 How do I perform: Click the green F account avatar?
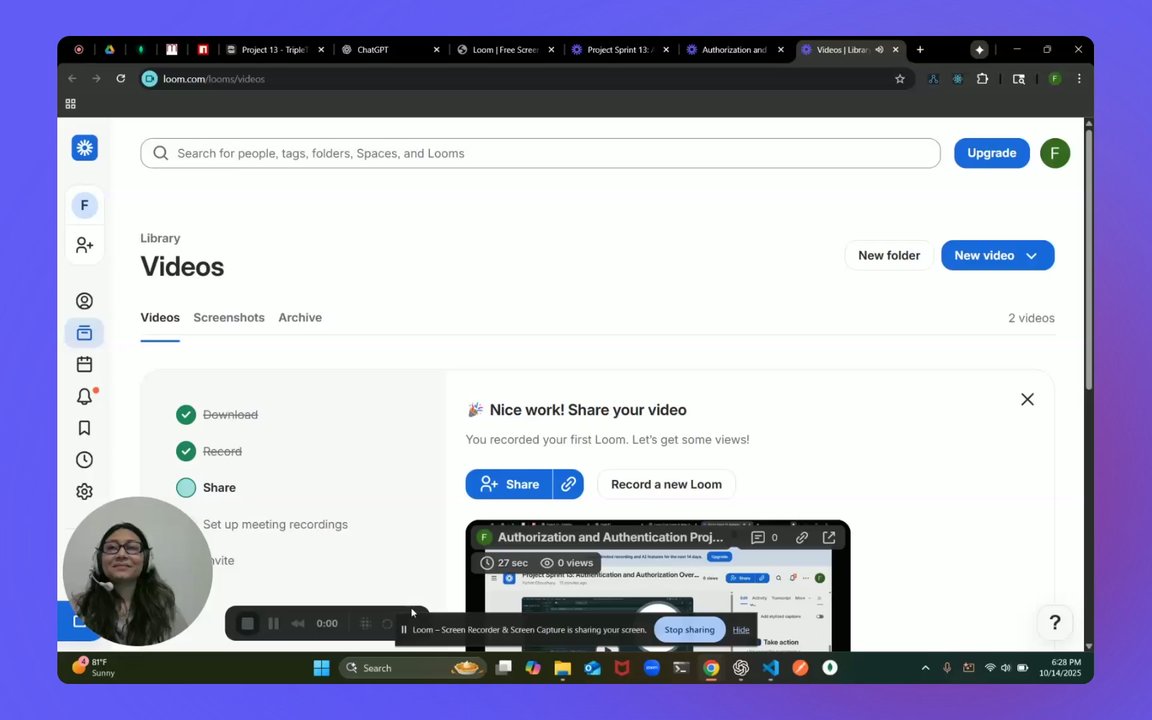coord(1055,153)
